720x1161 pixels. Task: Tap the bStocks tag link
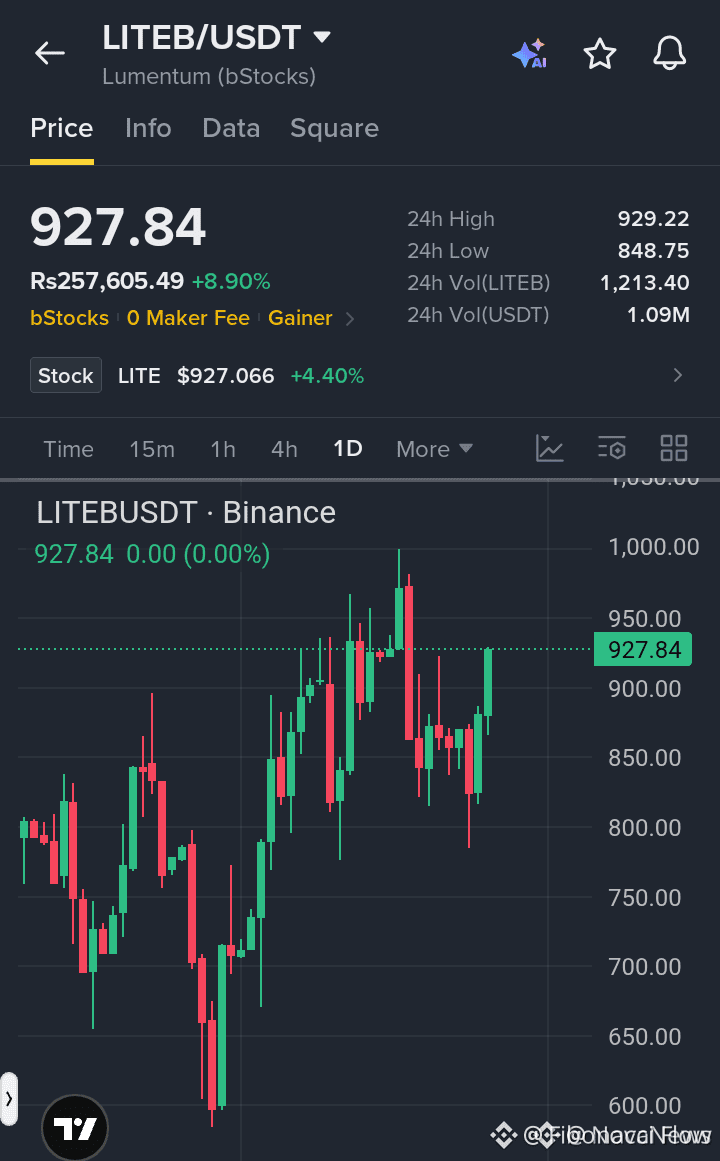pos(70,318)
